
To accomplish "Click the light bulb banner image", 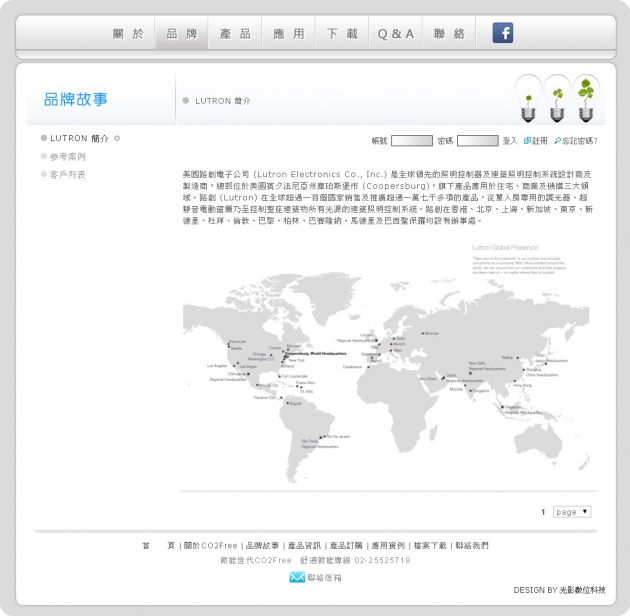I will [556, 97].
